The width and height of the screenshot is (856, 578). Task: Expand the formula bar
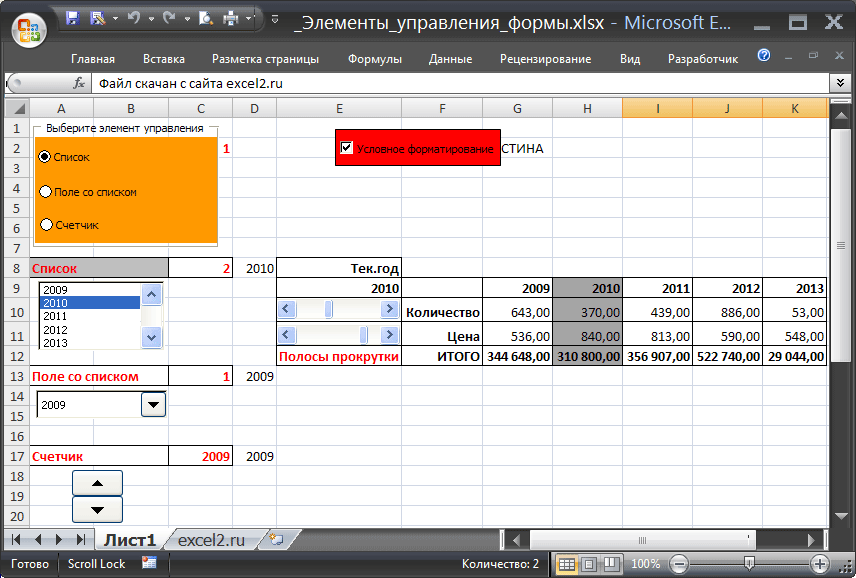click(x=841, y=84)
